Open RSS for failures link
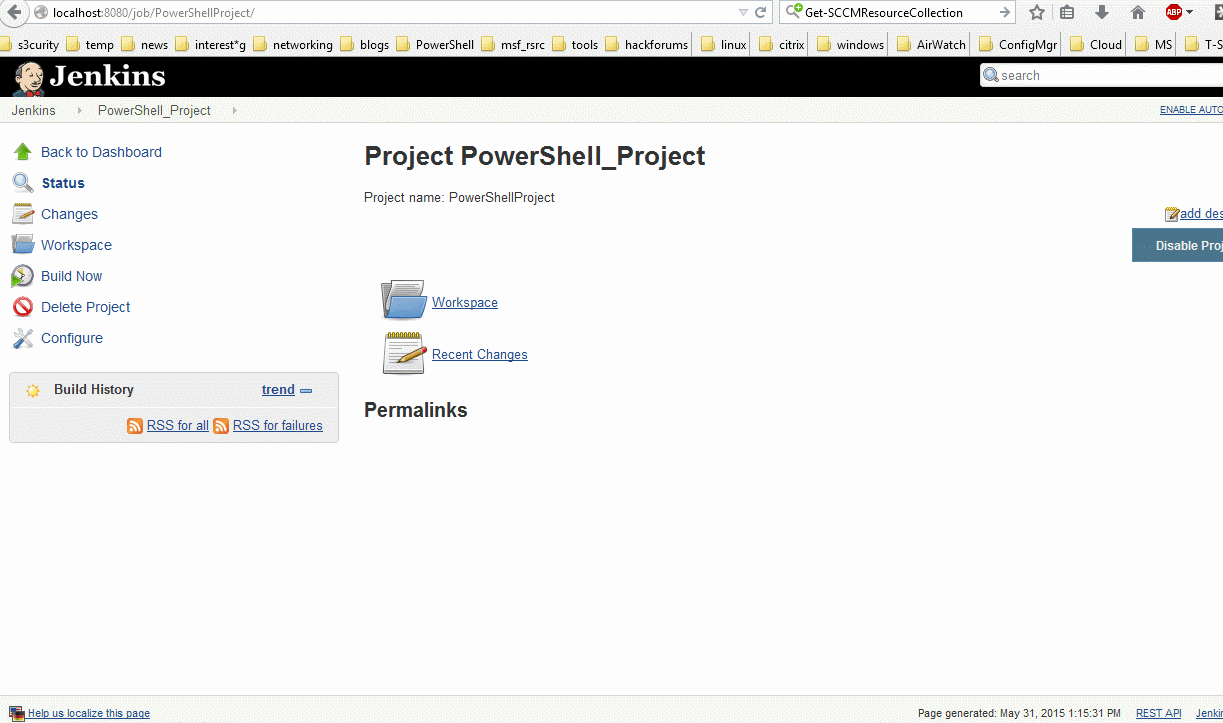Image resolution: width=1223 pixels, height=723 pixels. (278, 426)
